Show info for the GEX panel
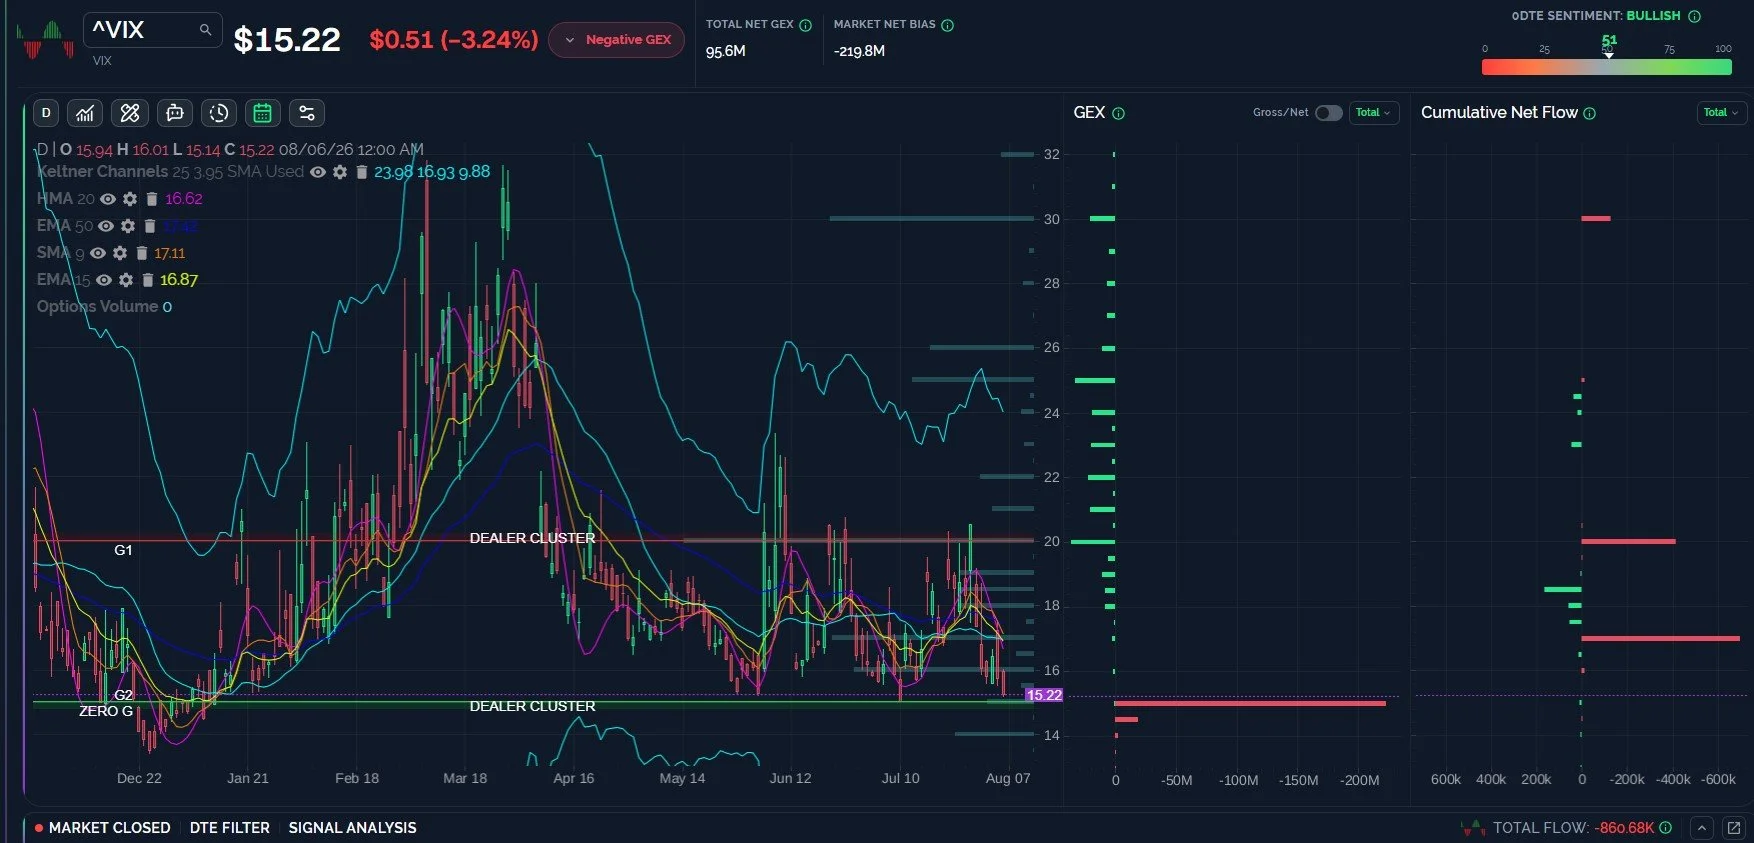 coord(1118,114)
